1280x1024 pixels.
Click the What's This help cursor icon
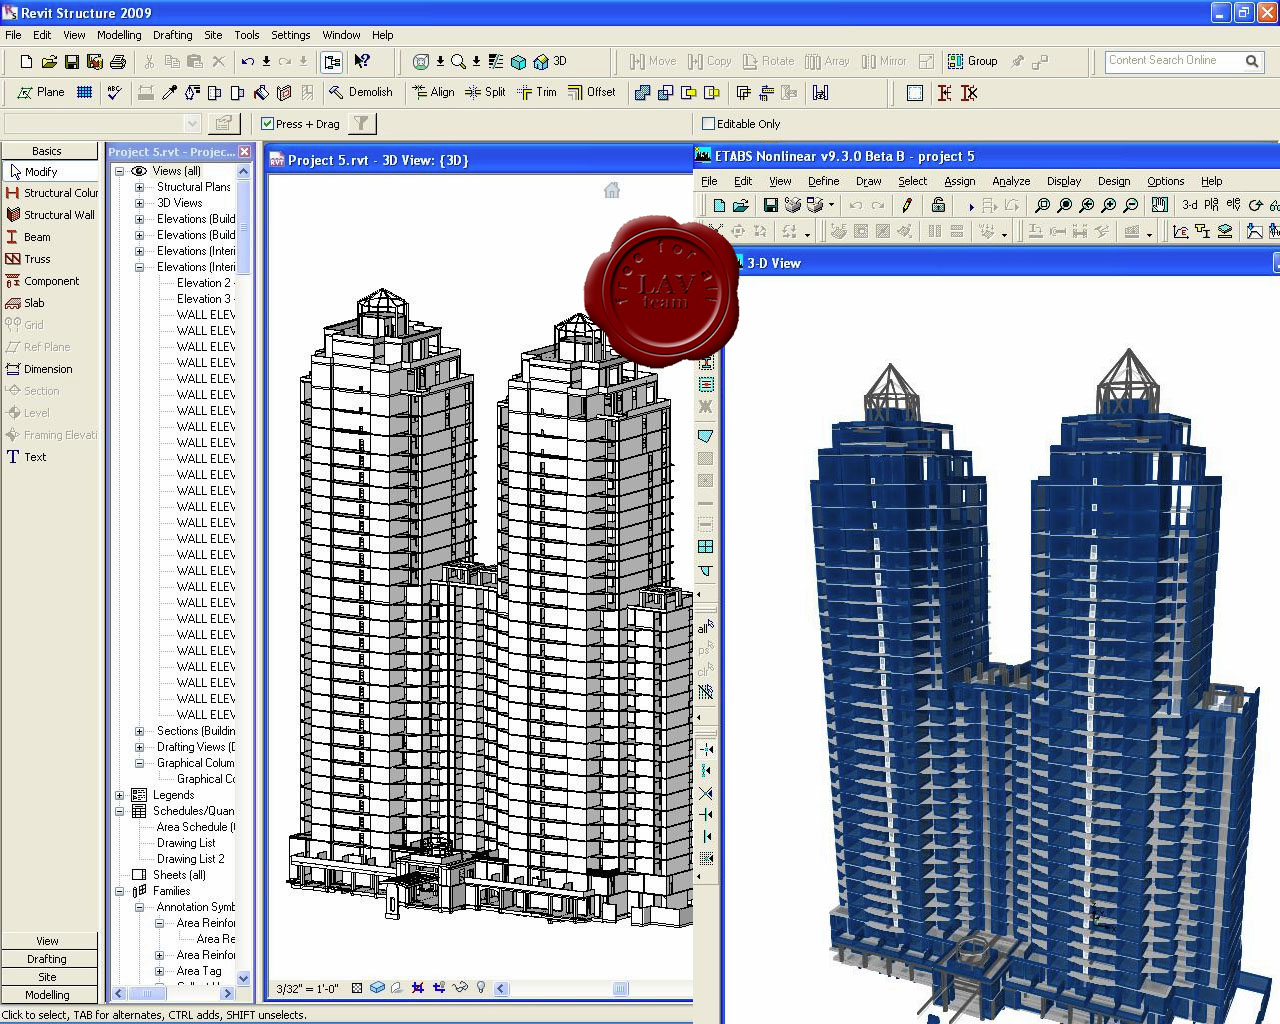tap(362, 62)
